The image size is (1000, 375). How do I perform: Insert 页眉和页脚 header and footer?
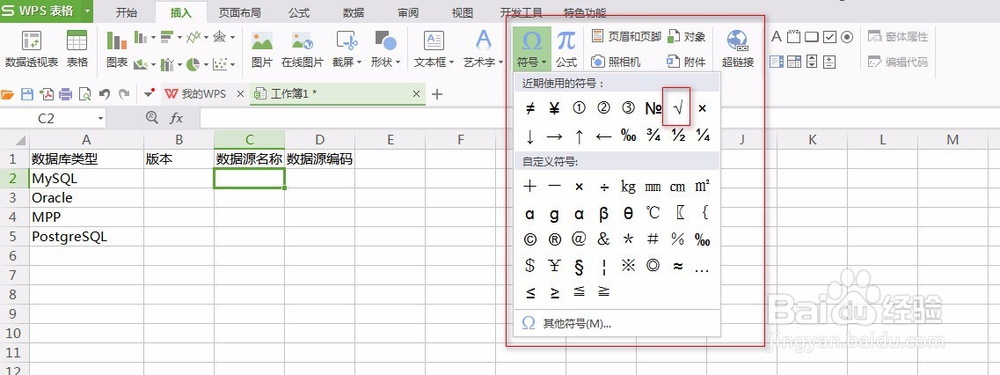click(626, 36)
